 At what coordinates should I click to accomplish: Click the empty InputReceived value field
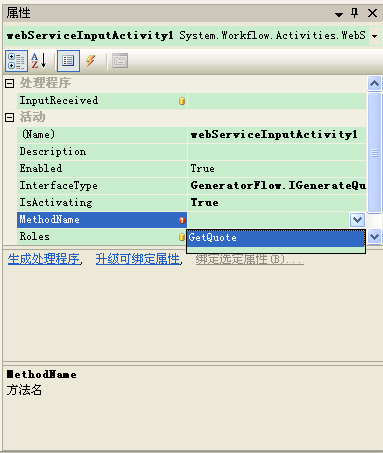pos(277,101)
